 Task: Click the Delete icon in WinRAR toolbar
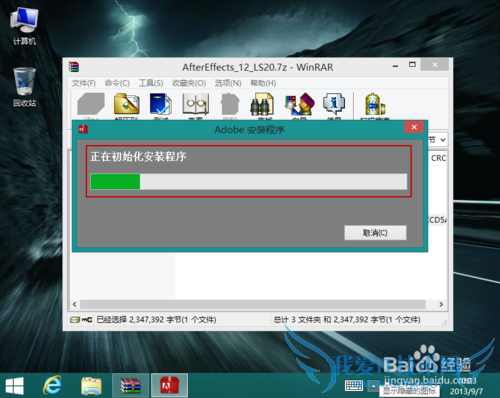click(230, 104)
